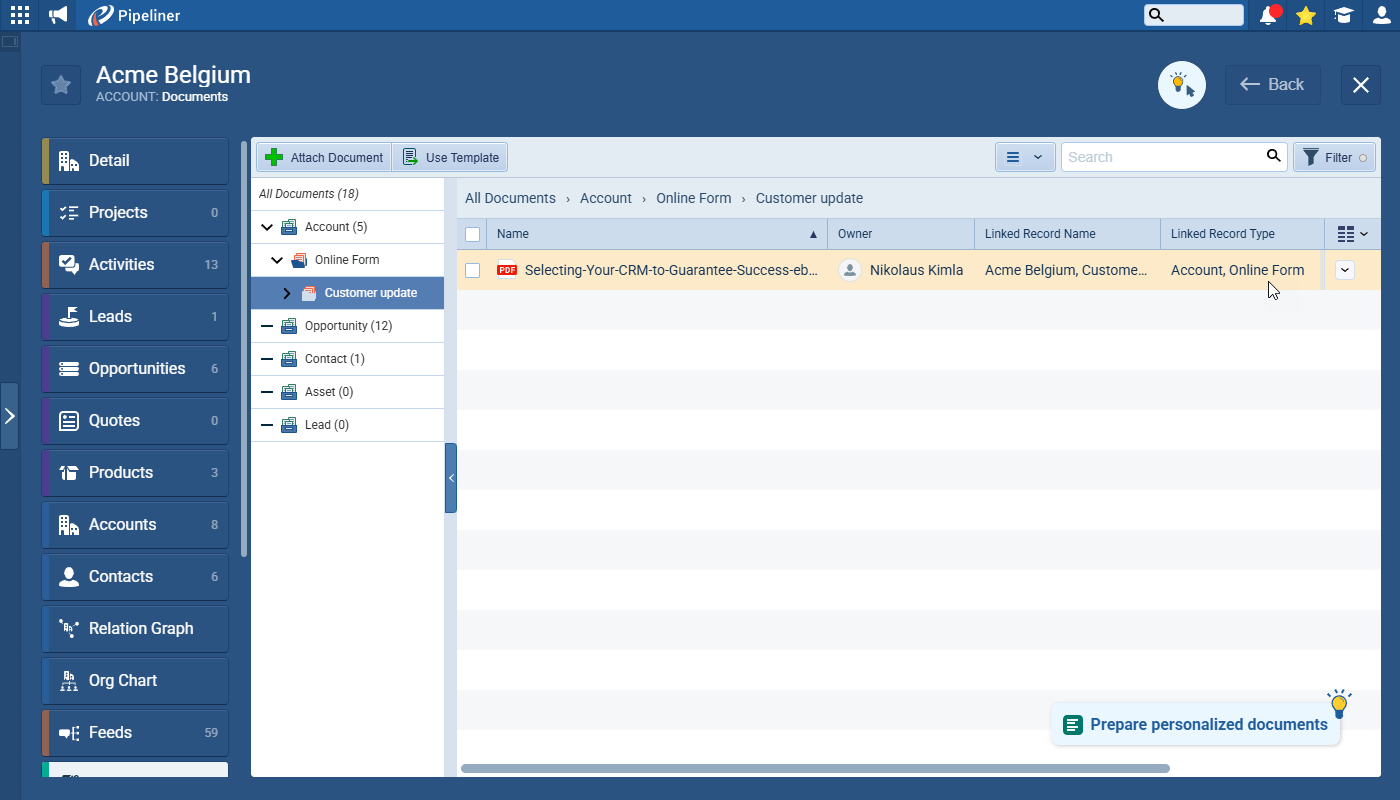
Task: Open the Opportunities tab in the sidebar
Action: [136, 368]
